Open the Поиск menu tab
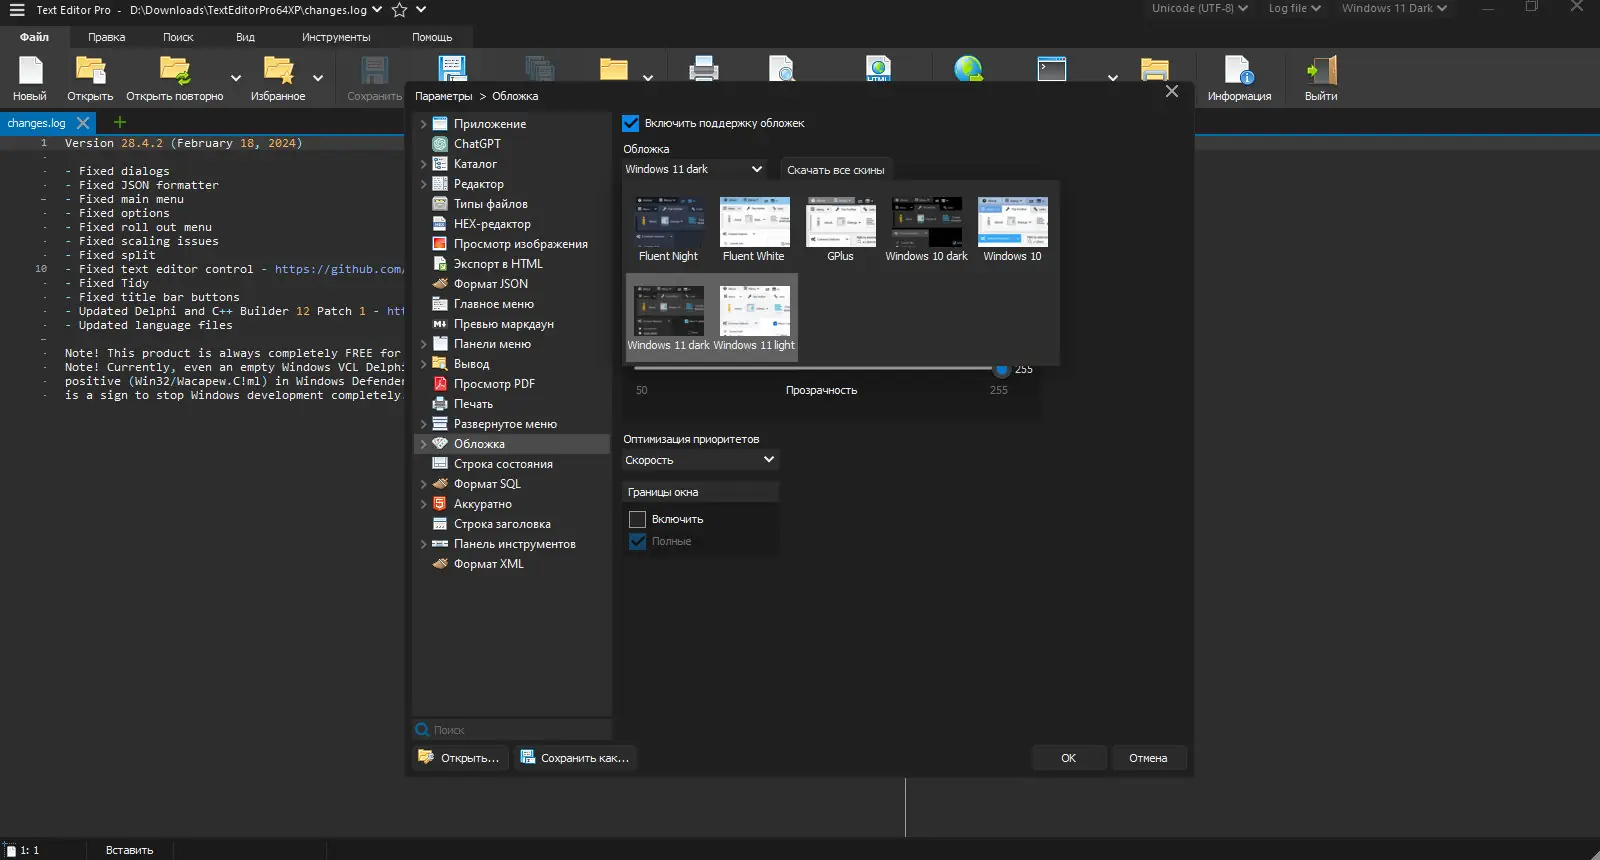 point(178,37)
